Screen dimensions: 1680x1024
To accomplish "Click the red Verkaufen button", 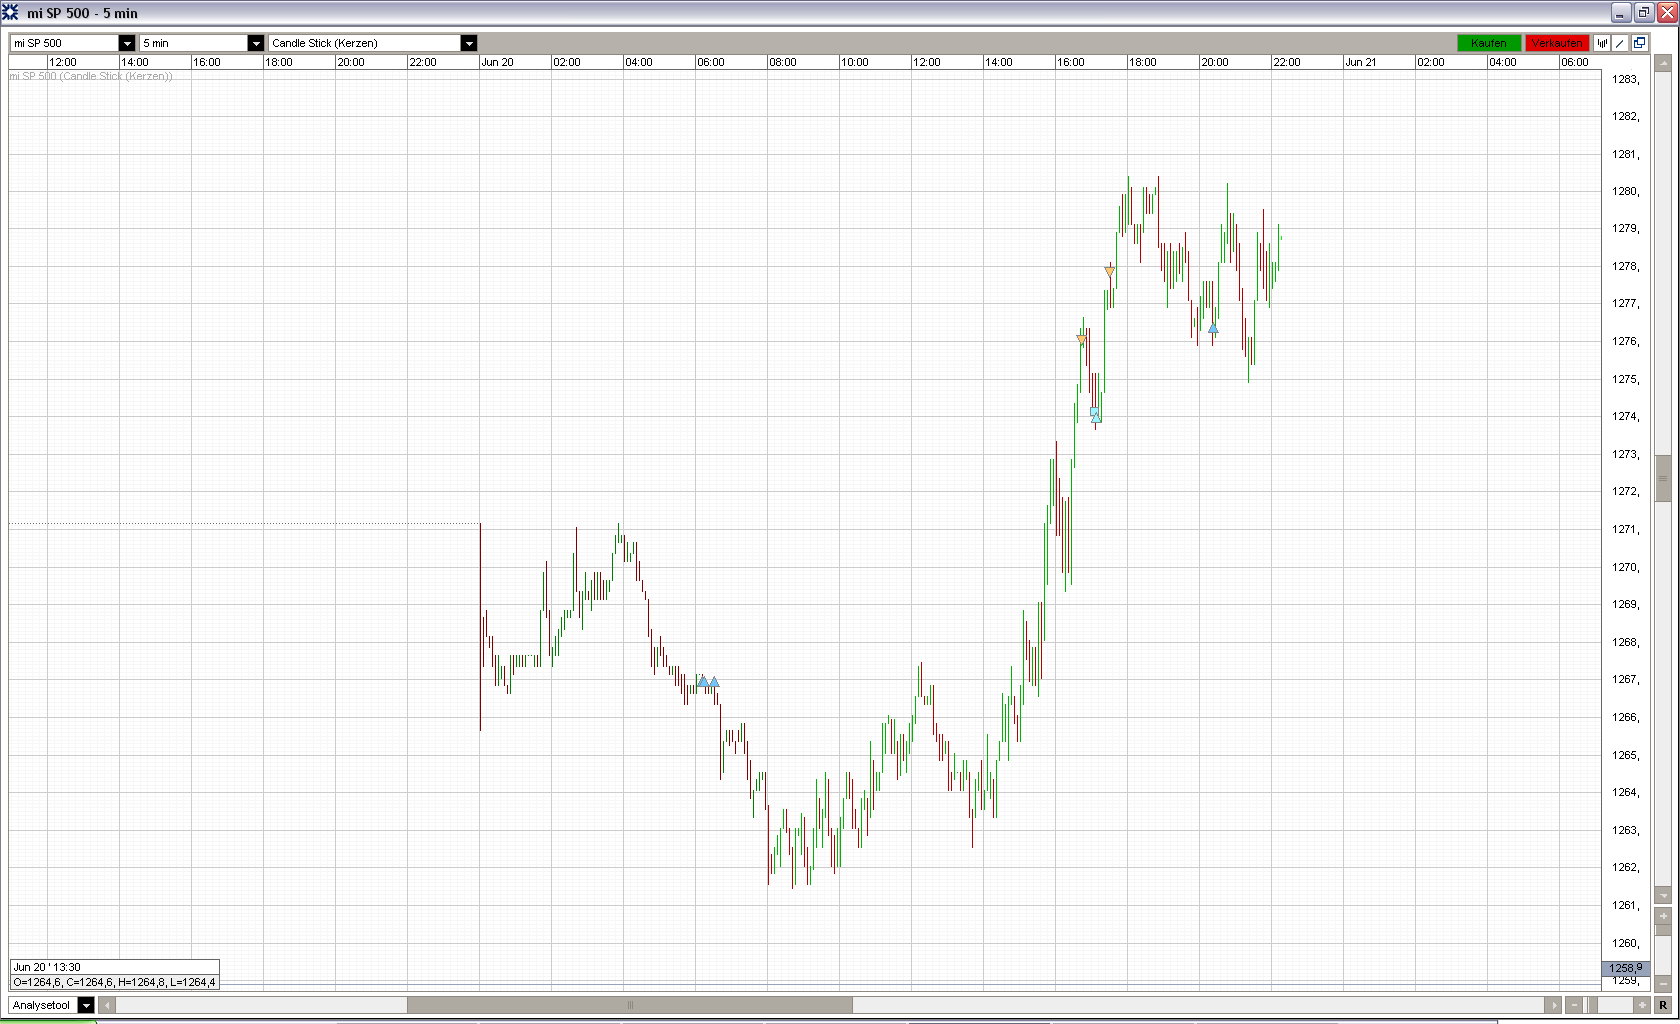I will [1557, 43].
